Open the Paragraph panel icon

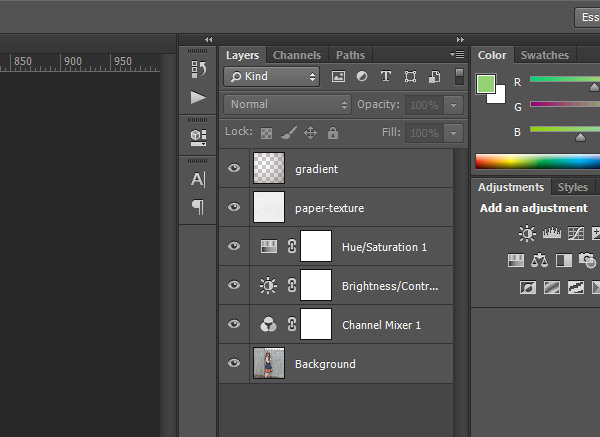pyautogui.click(x=198, y=207)
